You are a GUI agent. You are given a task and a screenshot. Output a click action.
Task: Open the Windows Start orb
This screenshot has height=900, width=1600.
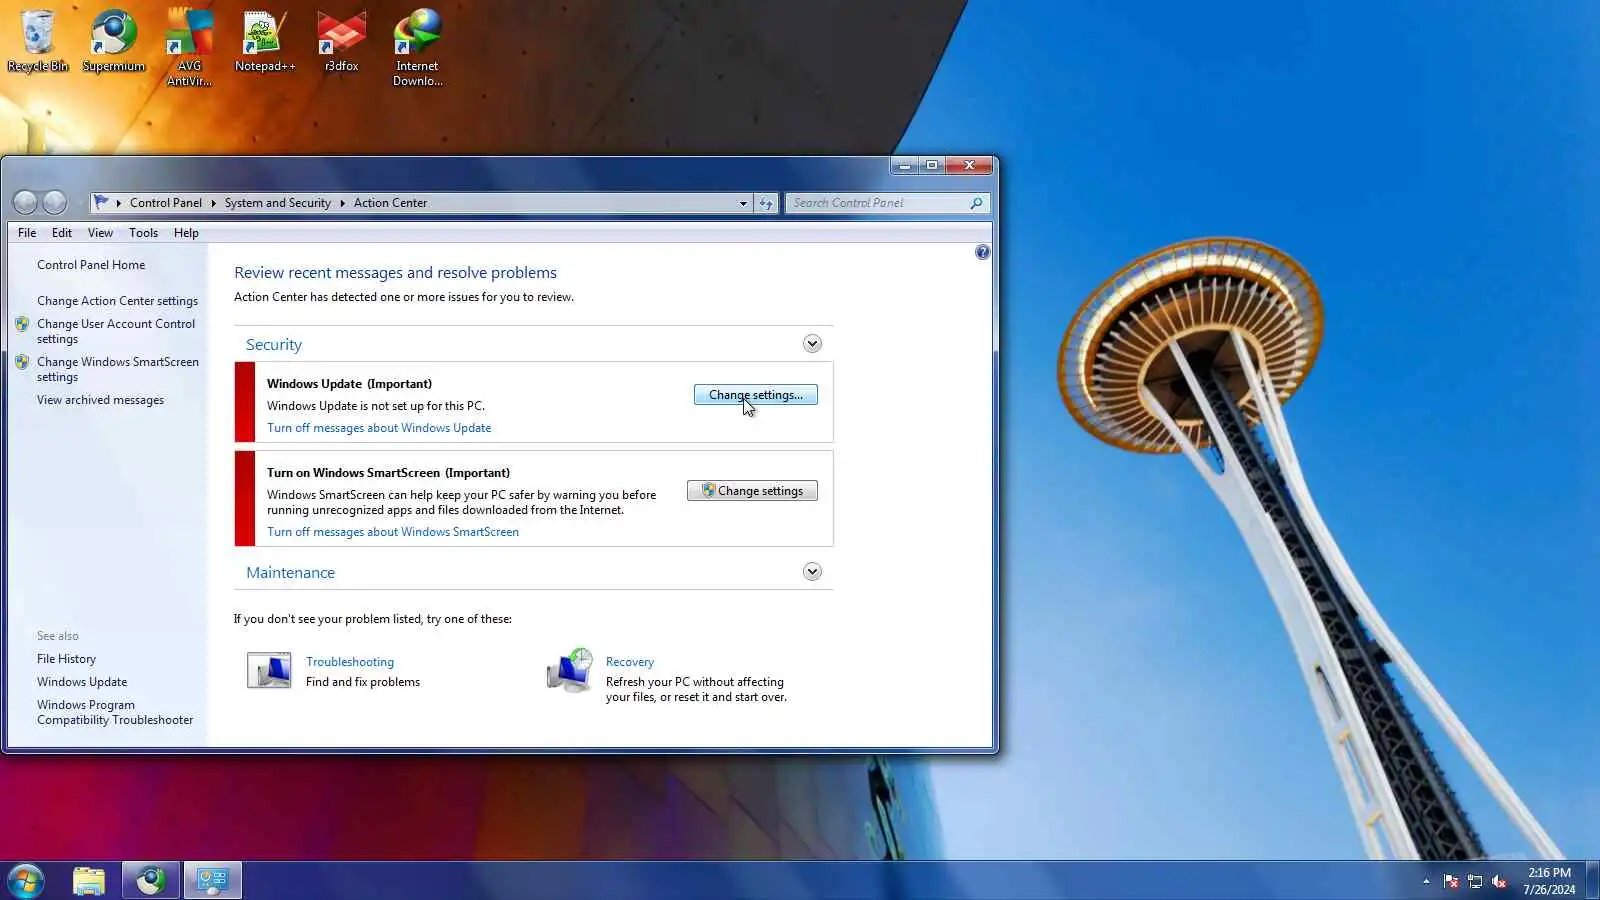[25, 881]
